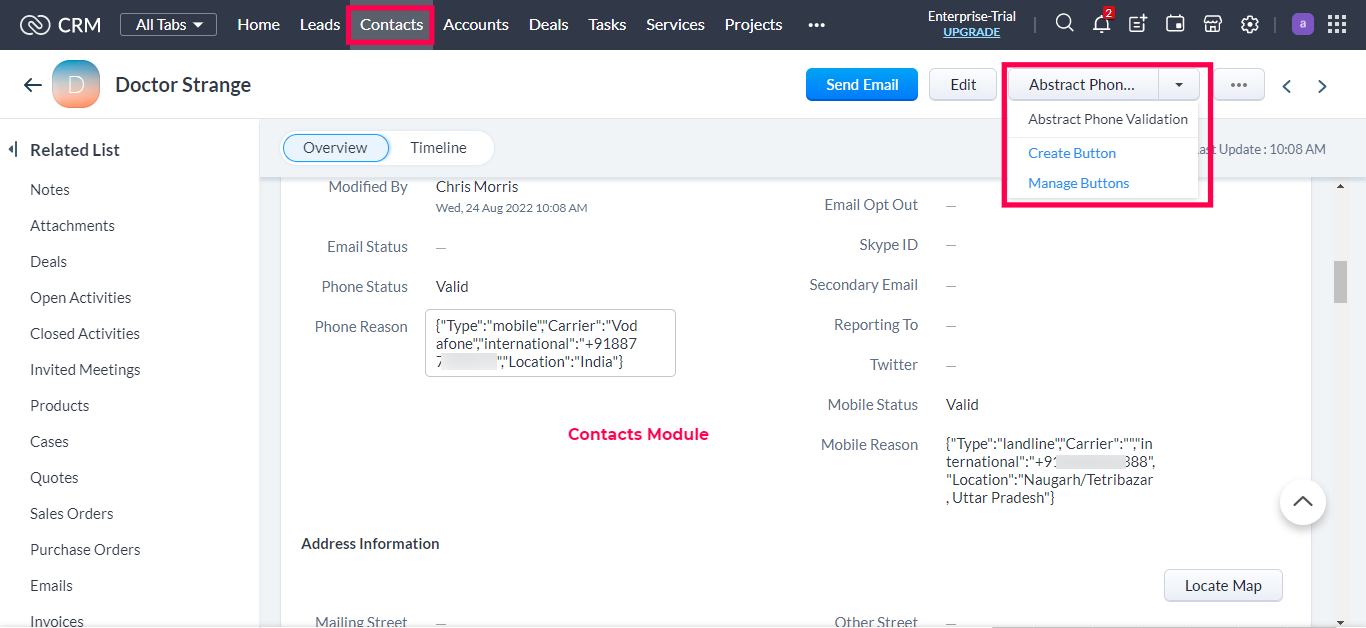This screenshot has height=628, width=1366.
Task: Go to the previous record arrow
Action: coord(1287,86)
